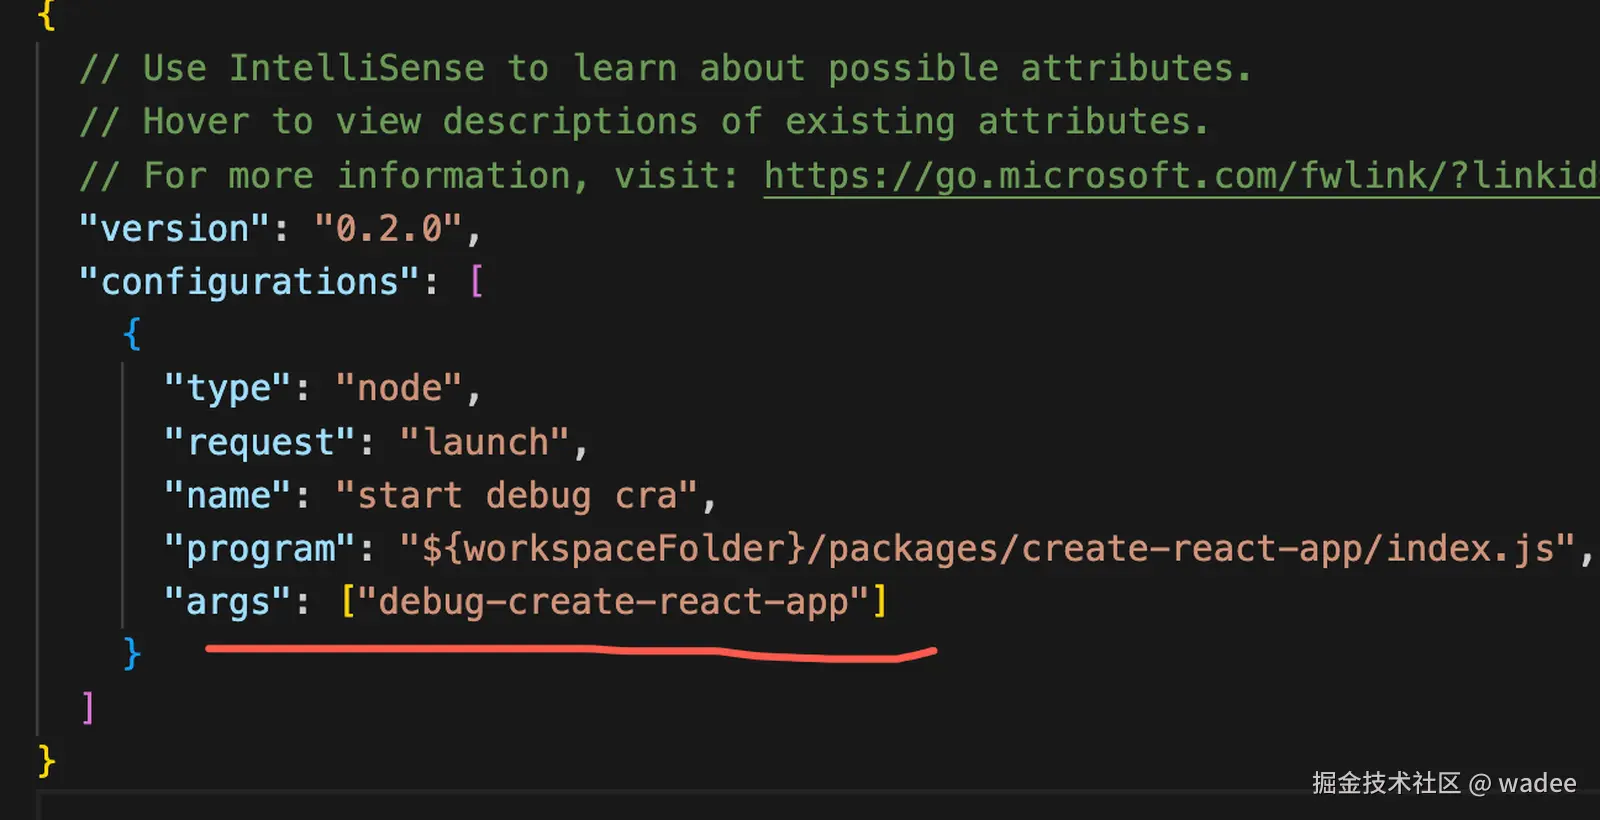Click the "request" property key
The image size is (1600, 820).
(260, 442)
